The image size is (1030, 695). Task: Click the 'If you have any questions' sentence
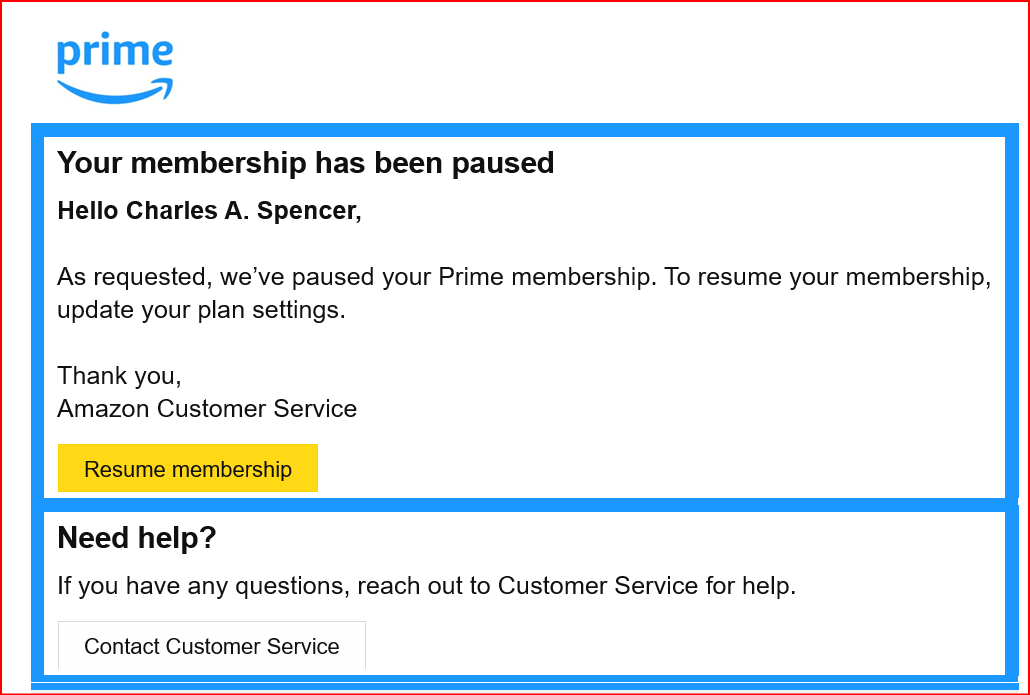(426, 585)
